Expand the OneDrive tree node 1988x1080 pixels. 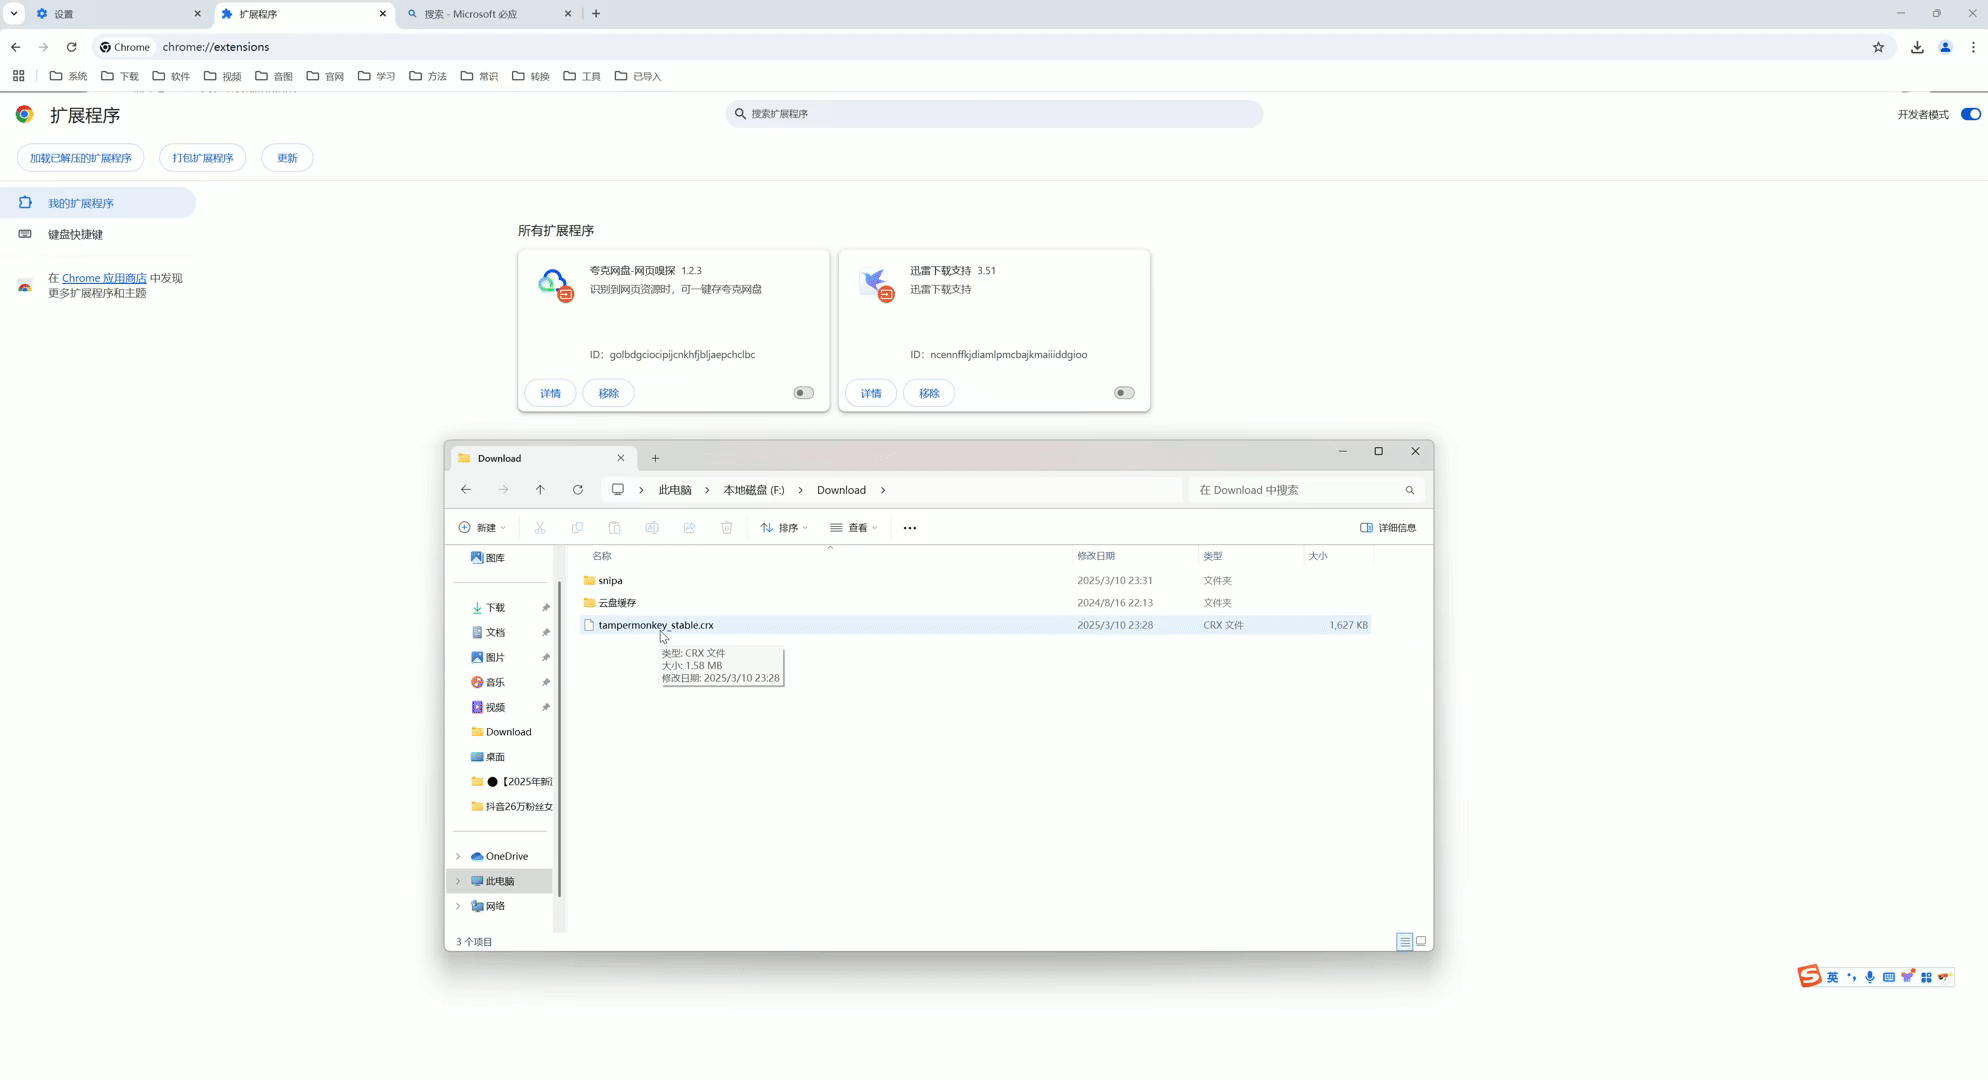tap(459, 856)
